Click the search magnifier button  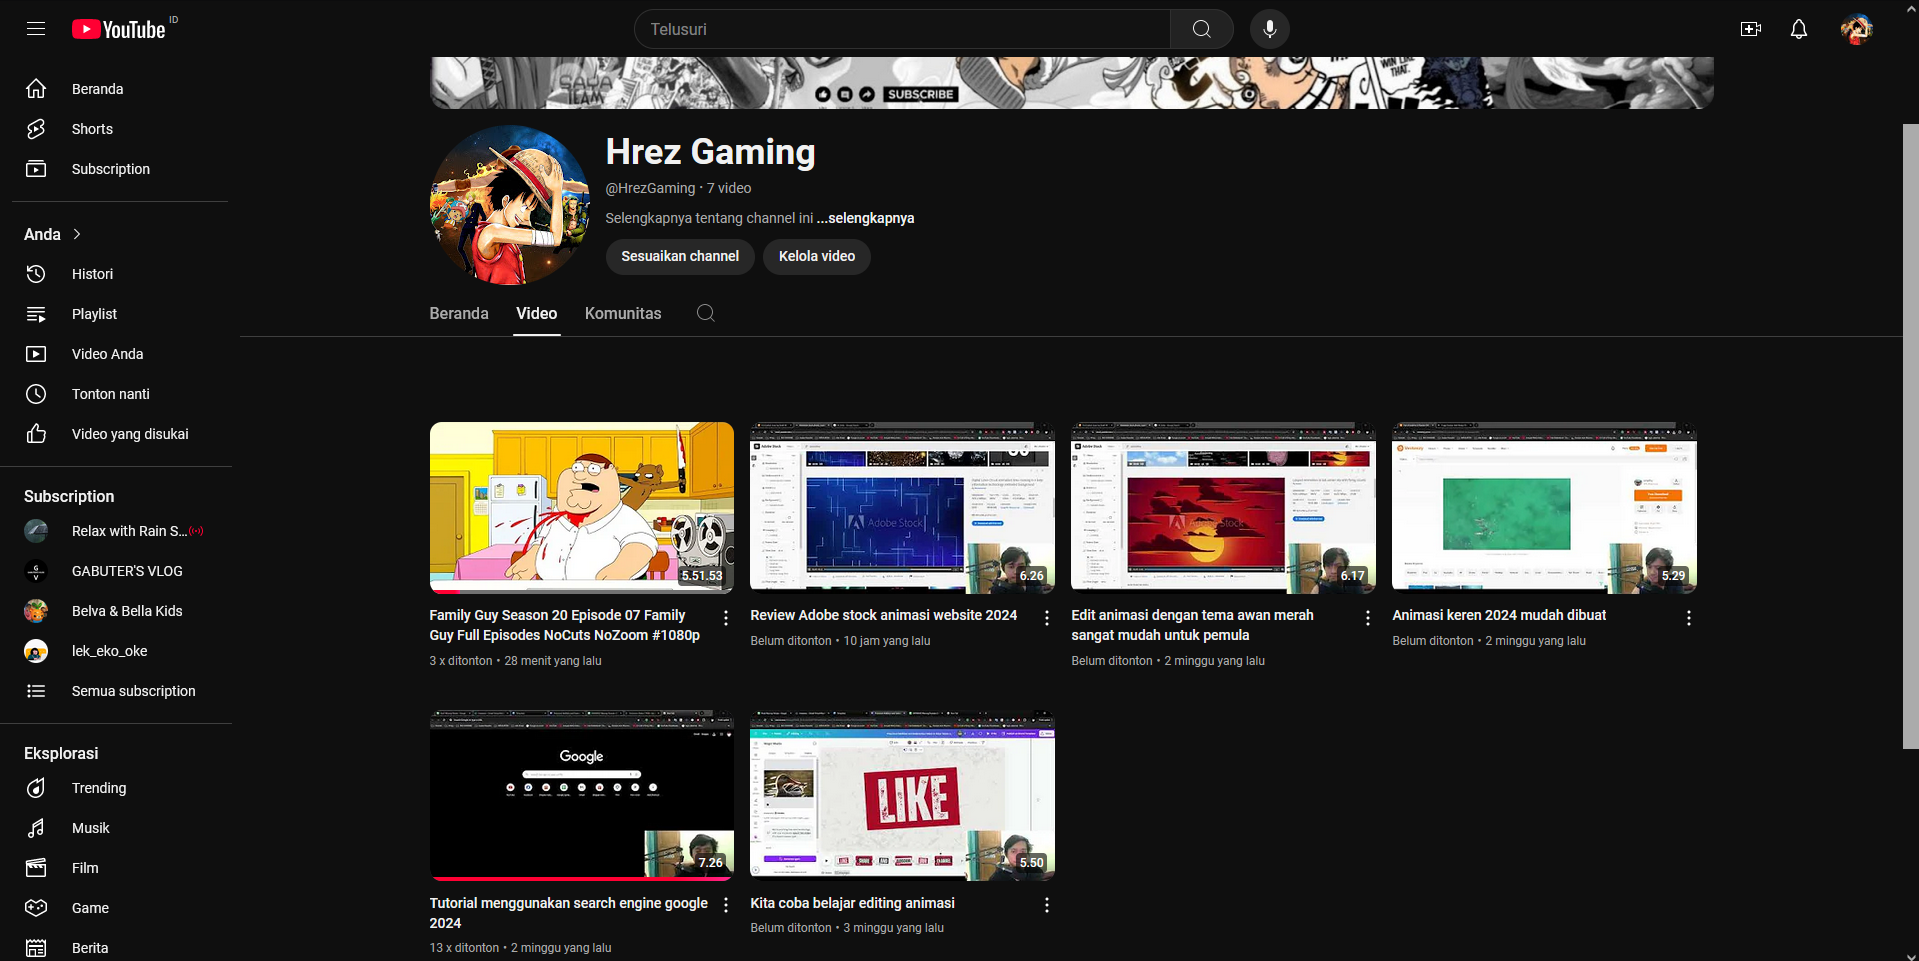click(x=1201, y=29)
